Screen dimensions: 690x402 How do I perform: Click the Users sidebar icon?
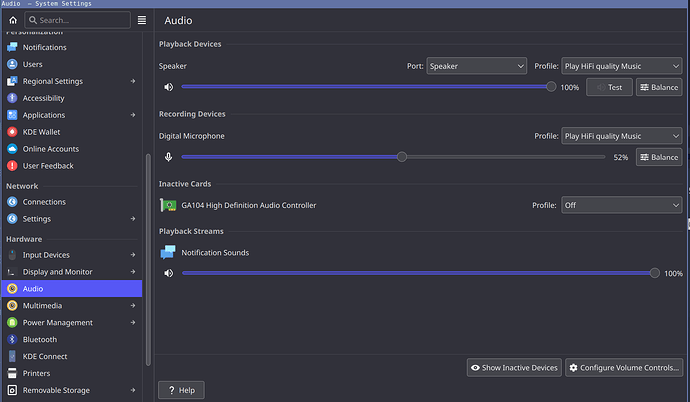12,64
